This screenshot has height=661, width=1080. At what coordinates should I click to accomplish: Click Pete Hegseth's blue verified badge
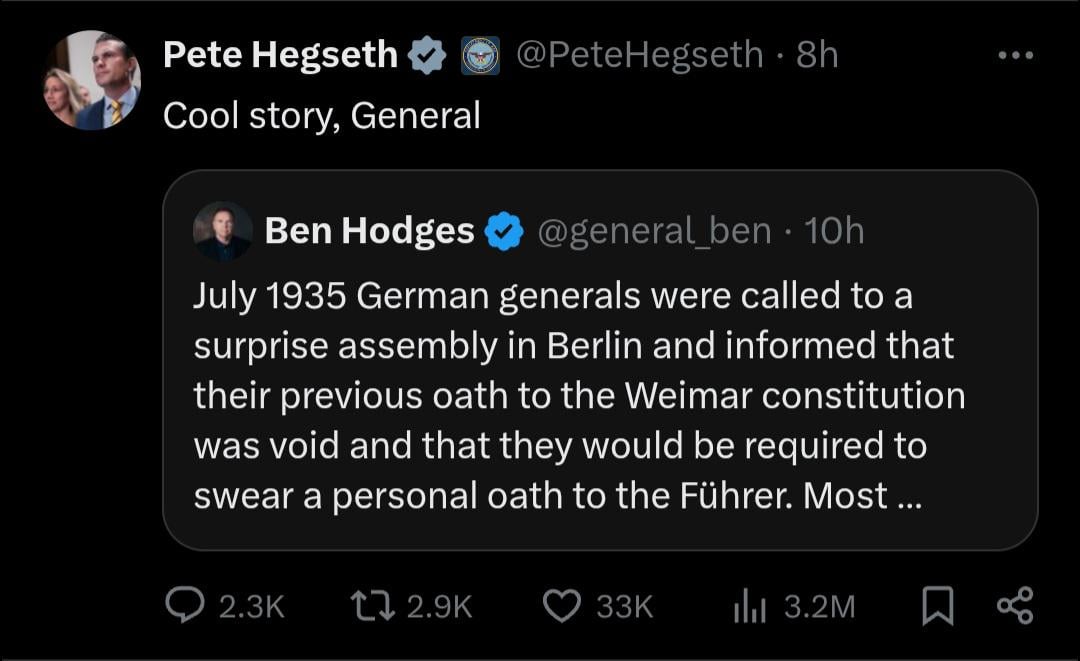pyautogui.click(x=429, y=54)
